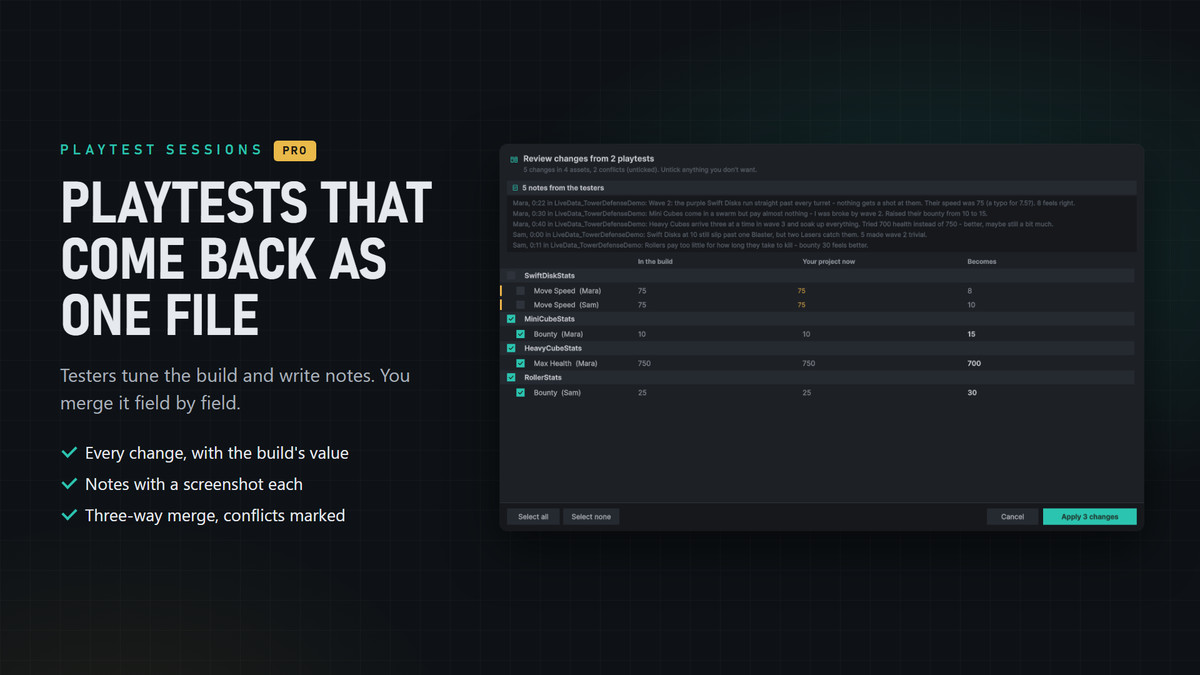Untick the MiniCubeStats group checkbox
The width and height of the screenshot is (1200, 675).
[511, 319]
